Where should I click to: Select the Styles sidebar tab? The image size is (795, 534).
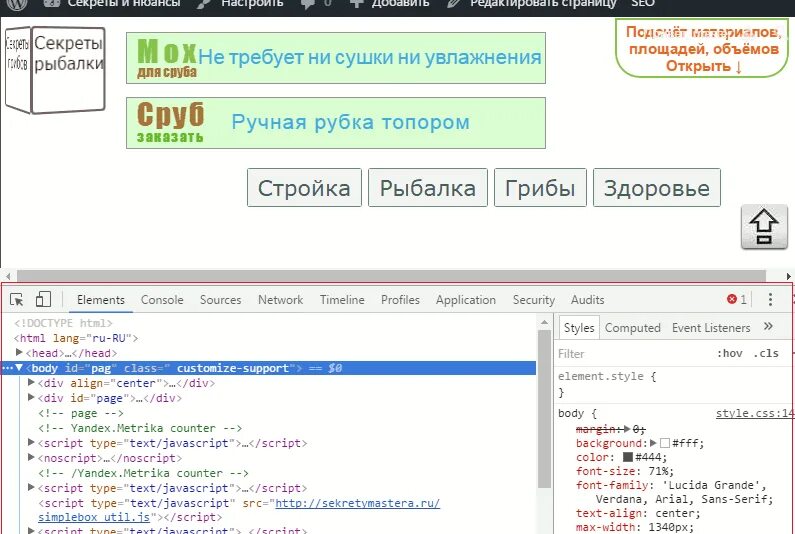click(x=579, y=328)
